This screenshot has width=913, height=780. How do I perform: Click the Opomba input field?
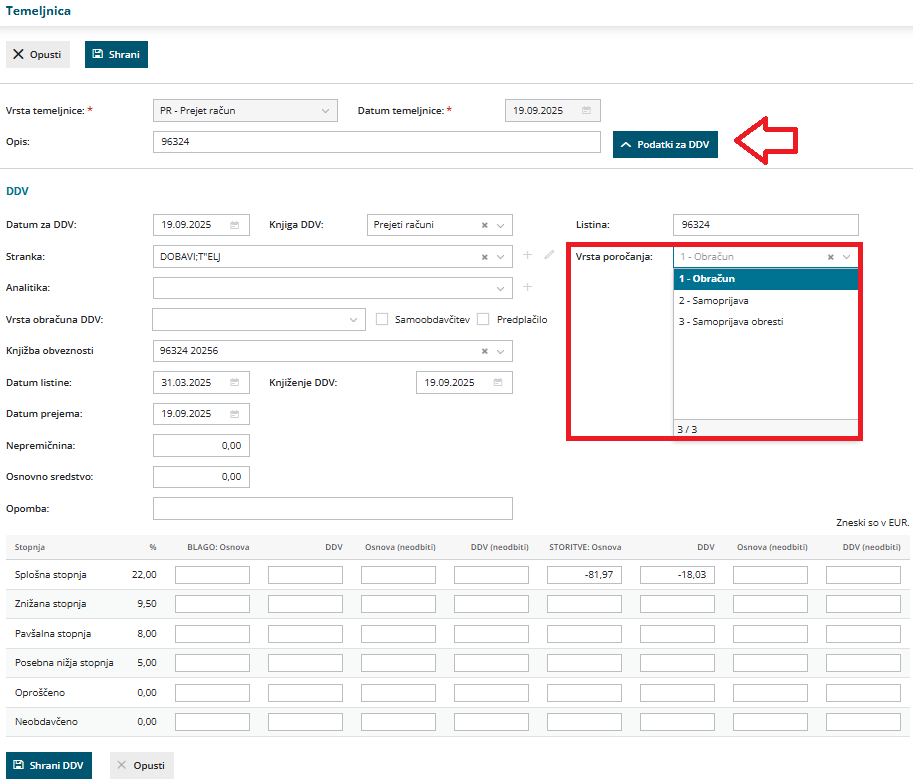pos(332,508)
